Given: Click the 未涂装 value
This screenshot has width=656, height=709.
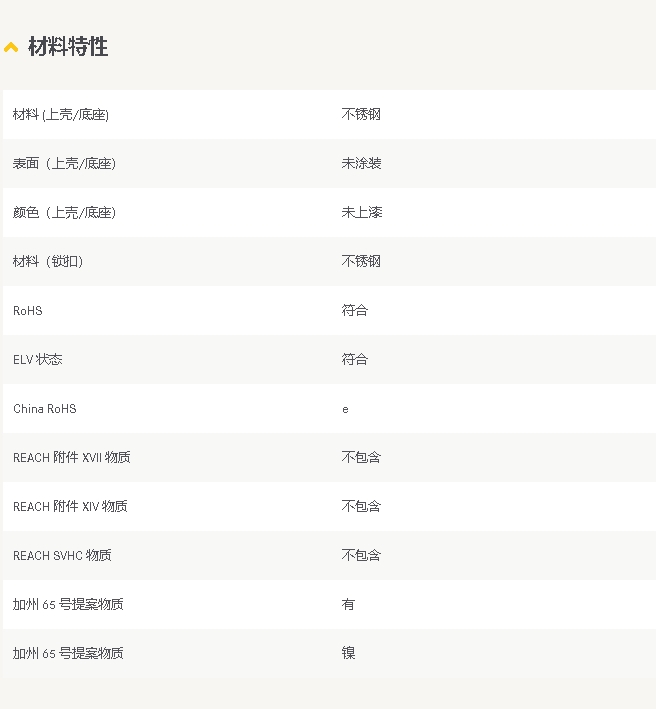Looking at the screenshot, I should coord(361,164).
